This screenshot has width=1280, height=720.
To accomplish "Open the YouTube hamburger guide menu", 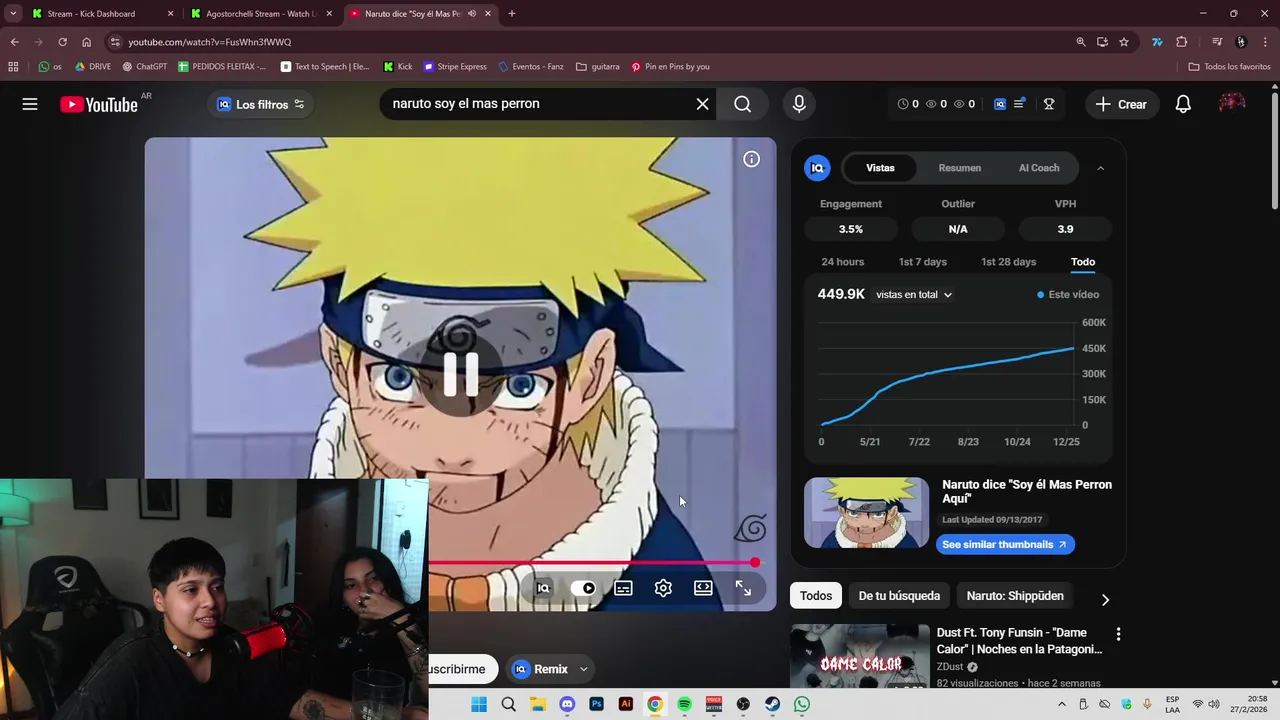I will (x=30, y=104).
